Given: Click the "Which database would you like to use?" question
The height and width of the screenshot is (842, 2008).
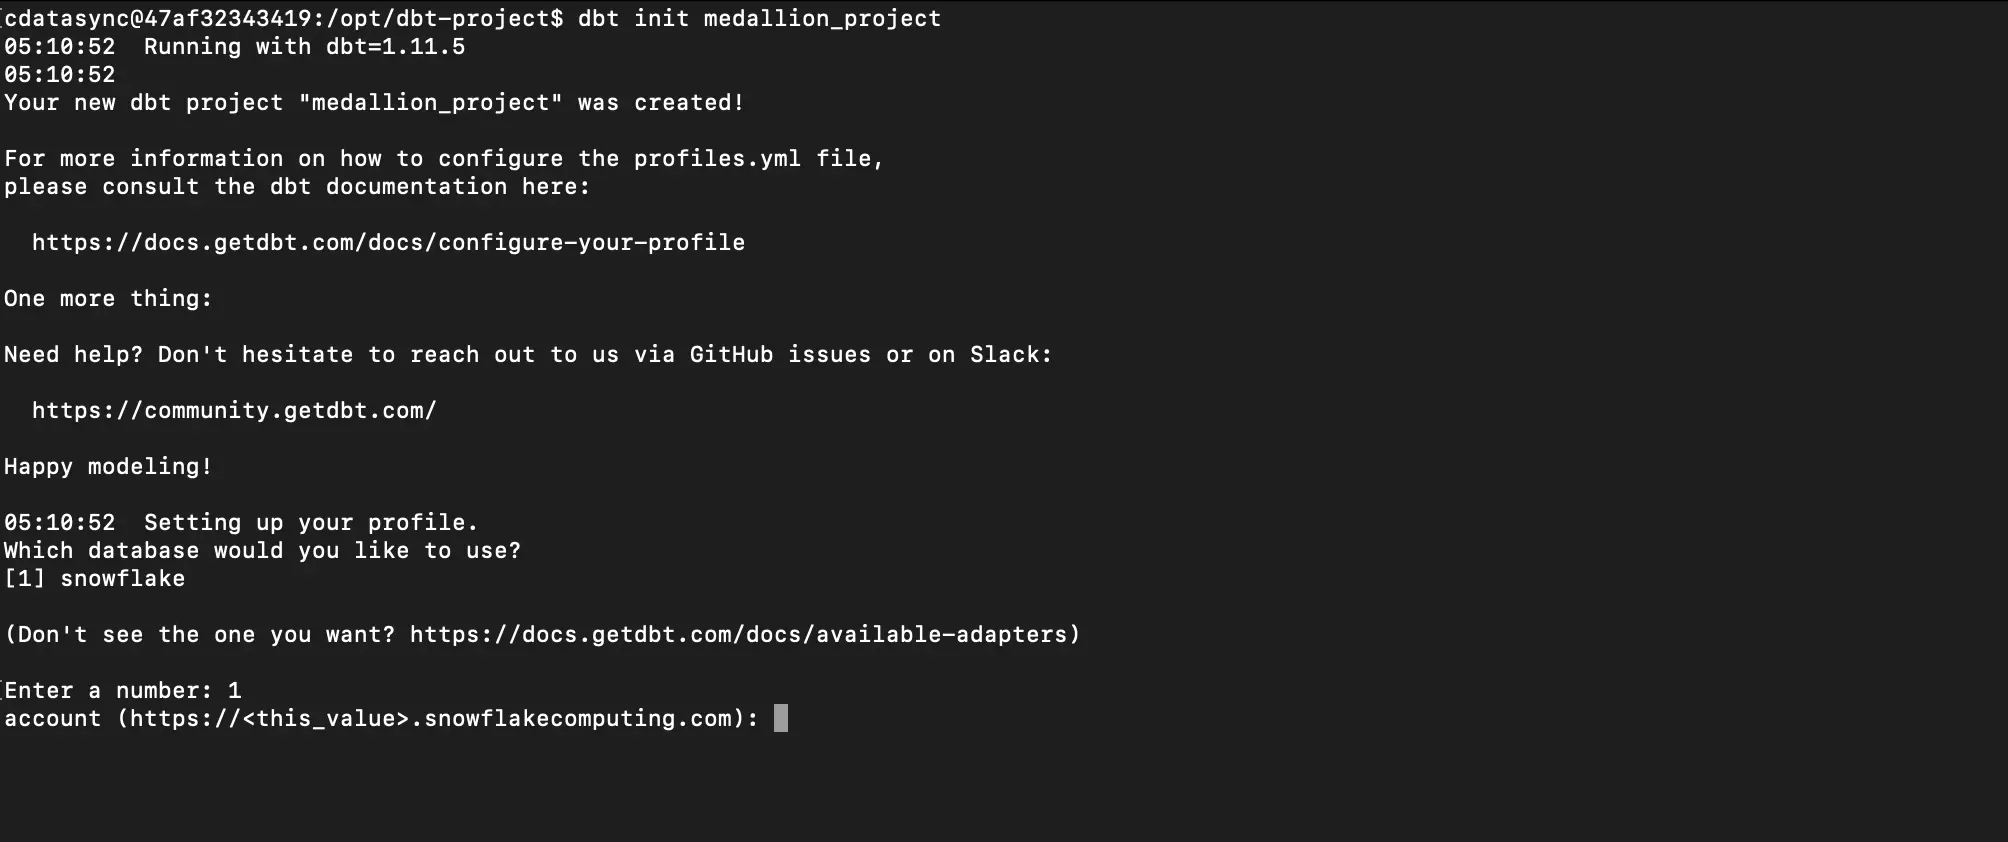Looking at the screenshot, I should 262,551.
